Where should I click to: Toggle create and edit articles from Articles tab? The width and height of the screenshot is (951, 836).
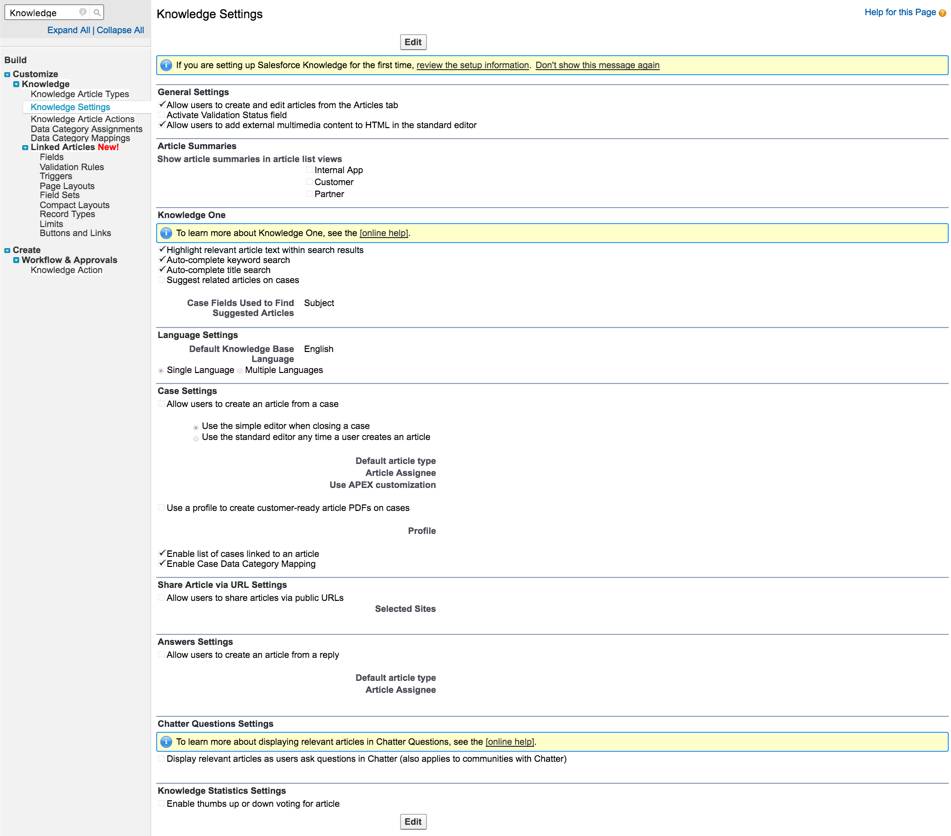click(162, 105)
